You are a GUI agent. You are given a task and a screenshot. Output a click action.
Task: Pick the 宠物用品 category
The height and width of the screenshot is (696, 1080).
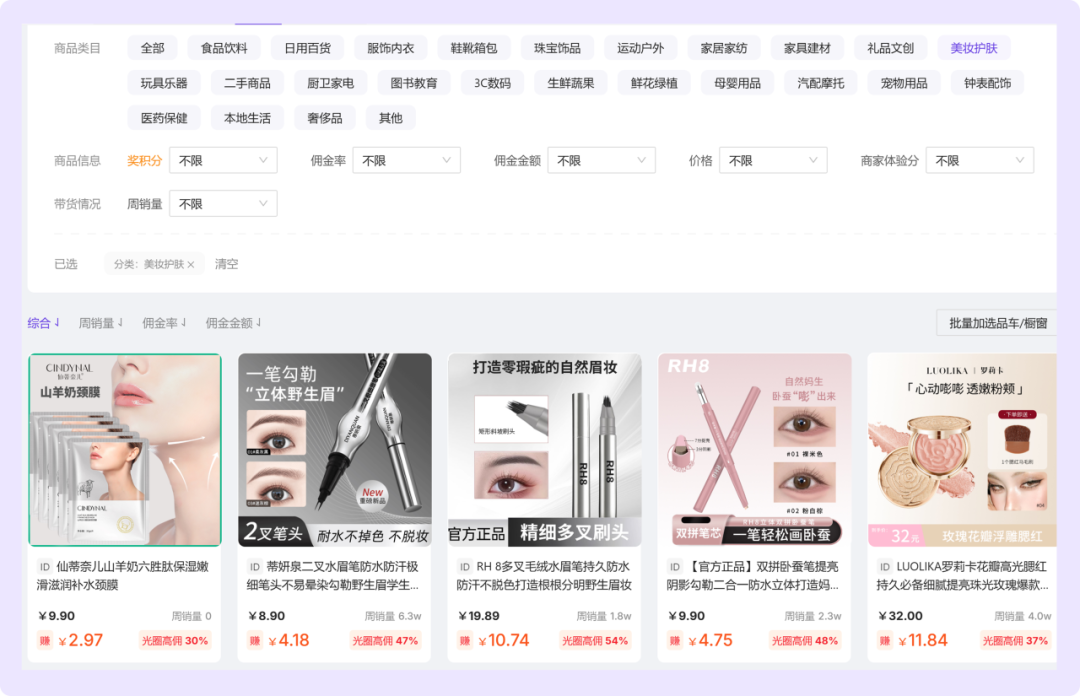point(904,83)
